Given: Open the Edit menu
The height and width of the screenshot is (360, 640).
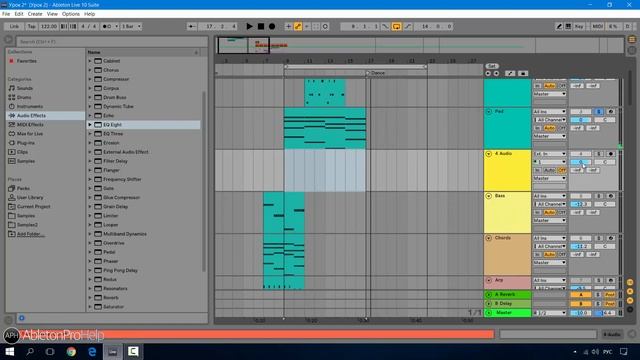Looking at the screenshot, I should (19, 14).
